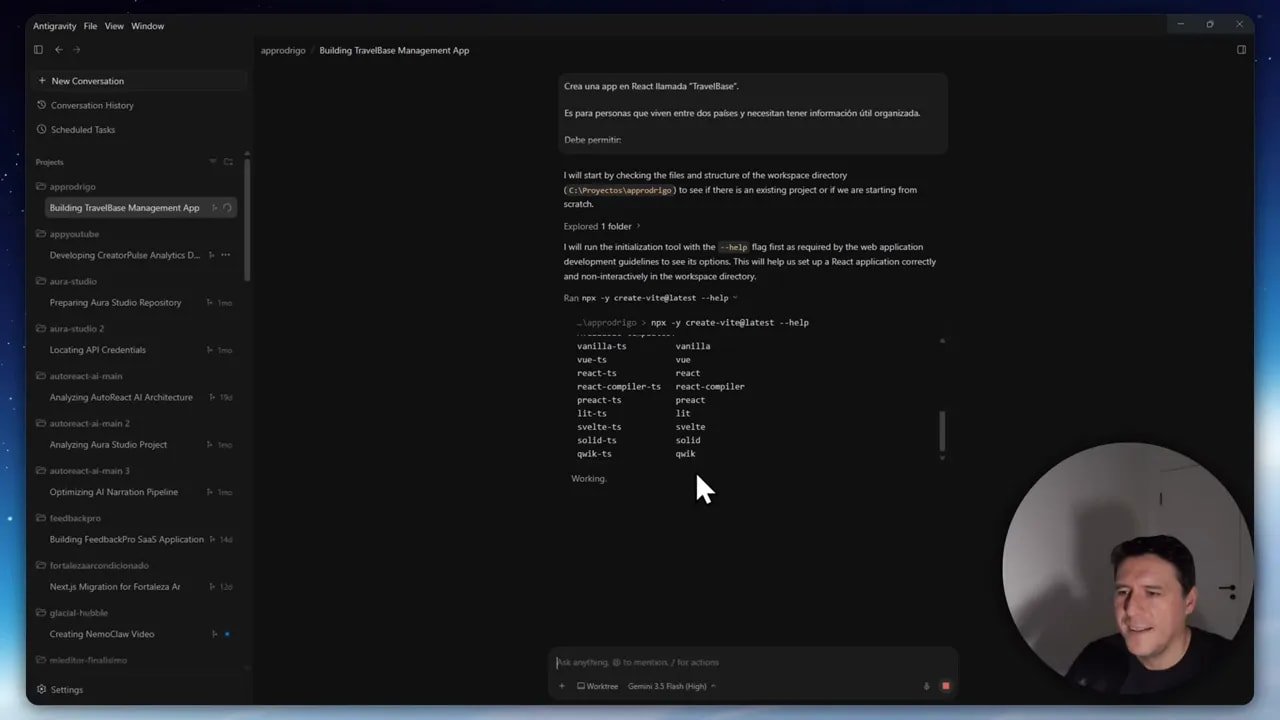This screenshot has height=720, width=1280.
Task: Open the more options dots on CreatorPulse row
Action: coord(225,255)
